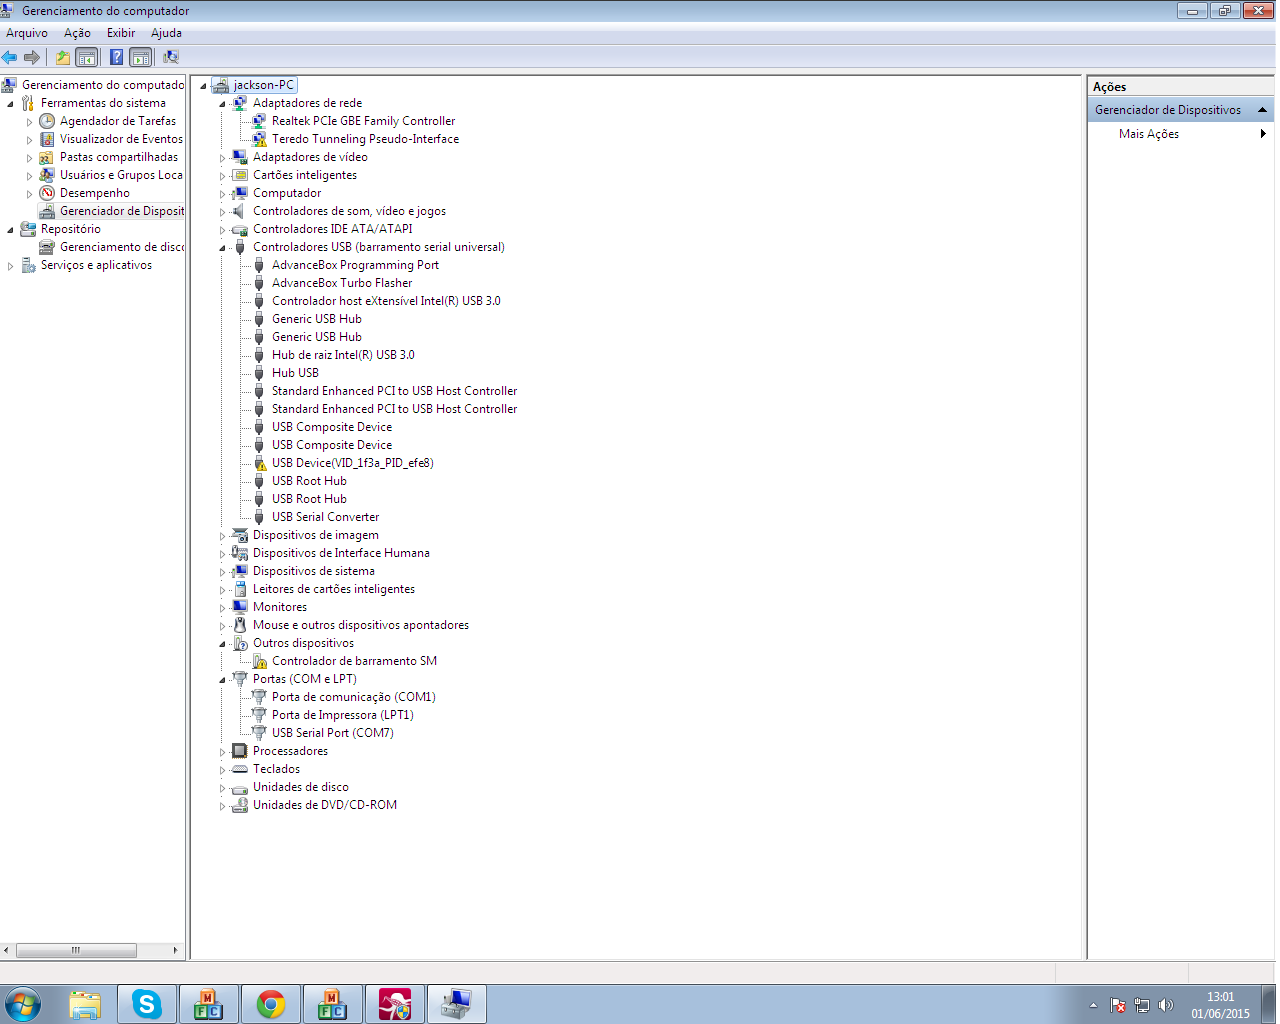Click the Unidades de DVD/CD-ROM icon

click(240, 805)
